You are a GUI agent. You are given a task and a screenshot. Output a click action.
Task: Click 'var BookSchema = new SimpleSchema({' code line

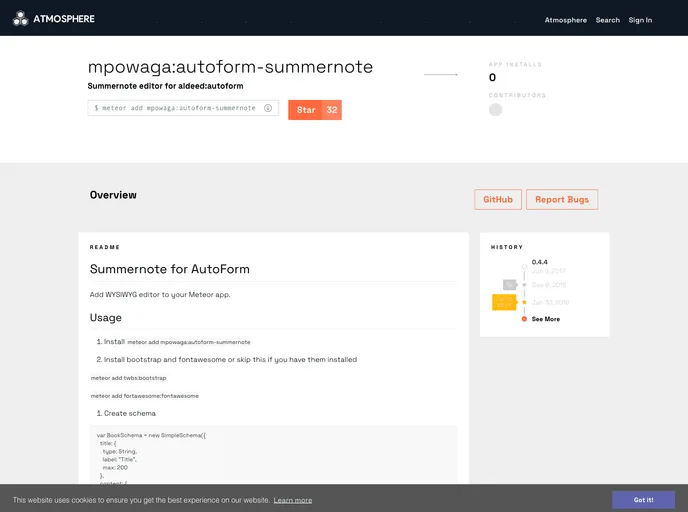151,435
